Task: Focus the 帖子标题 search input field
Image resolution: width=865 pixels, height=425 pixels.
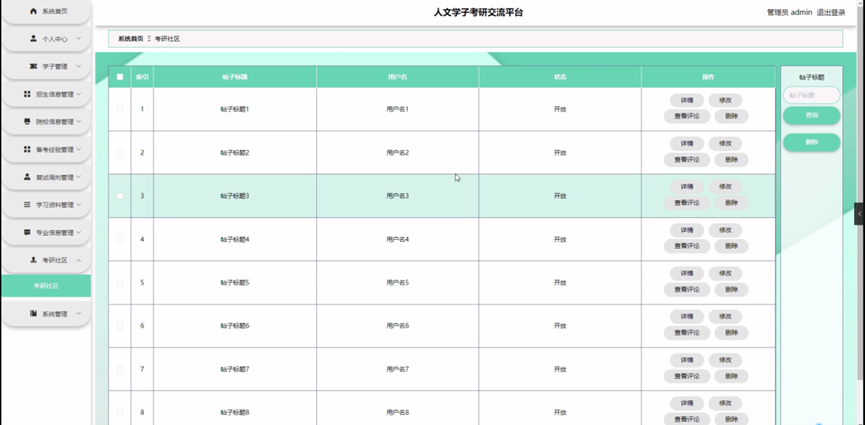Action: tap(811, 95)
